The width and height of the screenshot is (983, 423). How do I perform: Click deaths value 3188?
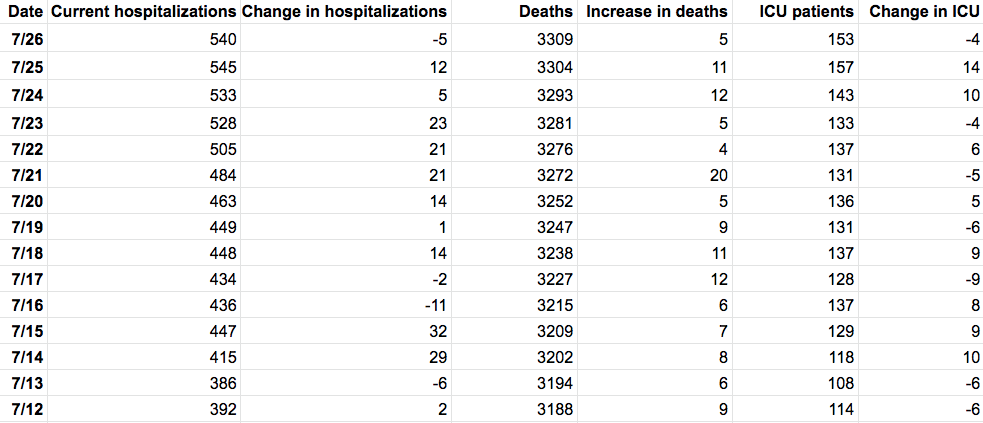click(555, 408)
